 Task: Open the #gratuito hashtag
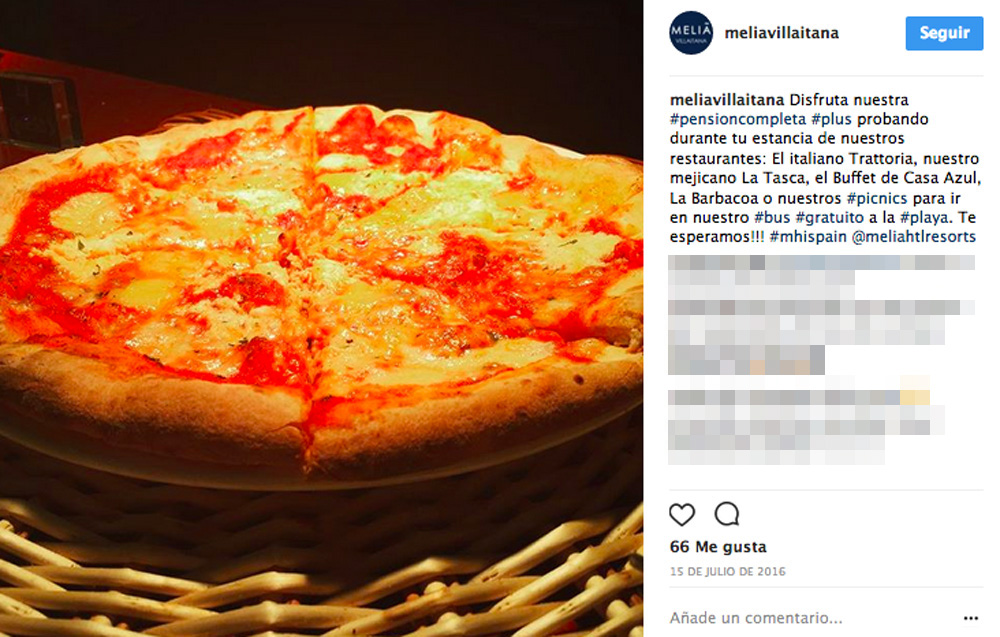829,217
